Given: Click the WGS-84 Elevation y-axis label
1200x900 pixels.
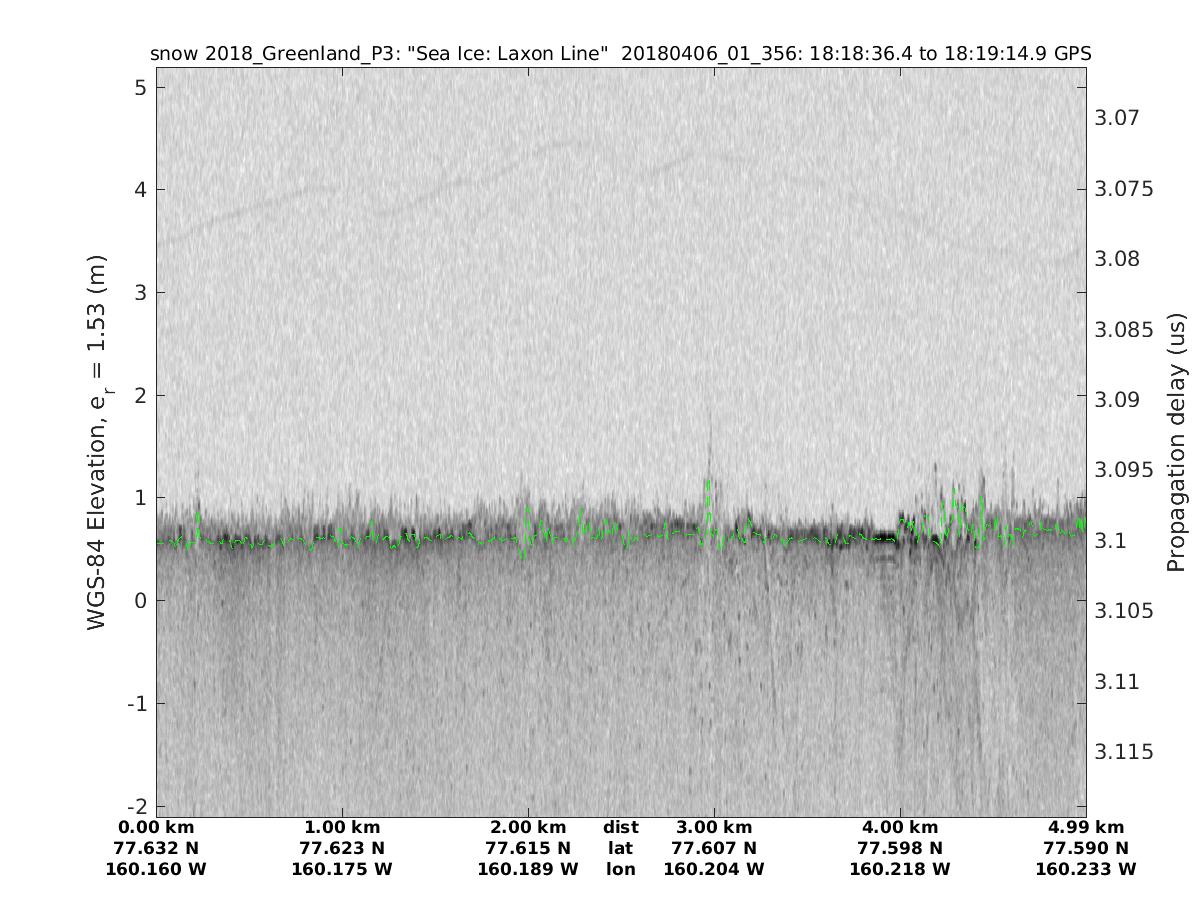Looking at the screenshot, I should coord(97,442).
